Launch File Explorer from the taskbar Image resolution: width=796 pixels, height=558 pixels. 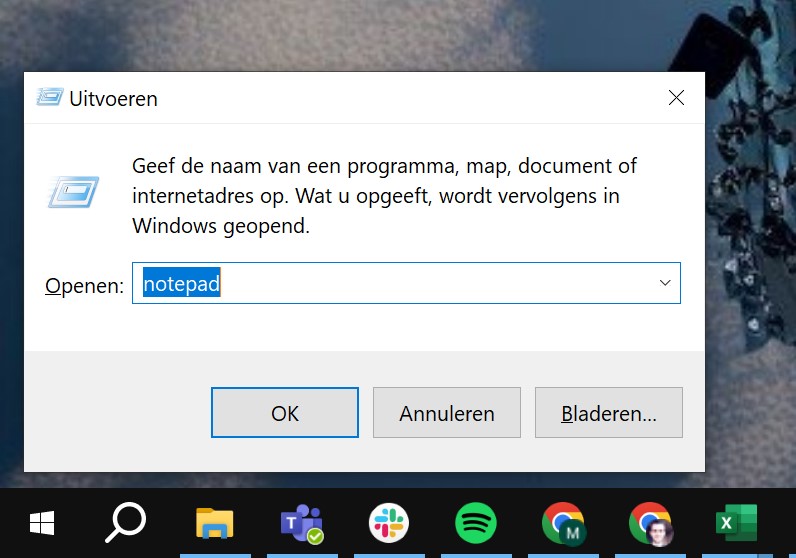[215, 523]
